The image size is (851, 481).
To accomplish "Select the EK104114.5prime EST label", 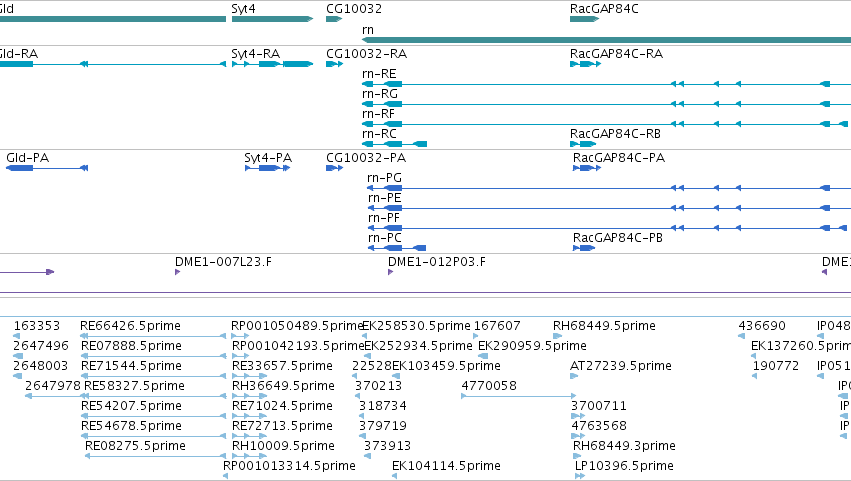I will [x=446, y=466].
